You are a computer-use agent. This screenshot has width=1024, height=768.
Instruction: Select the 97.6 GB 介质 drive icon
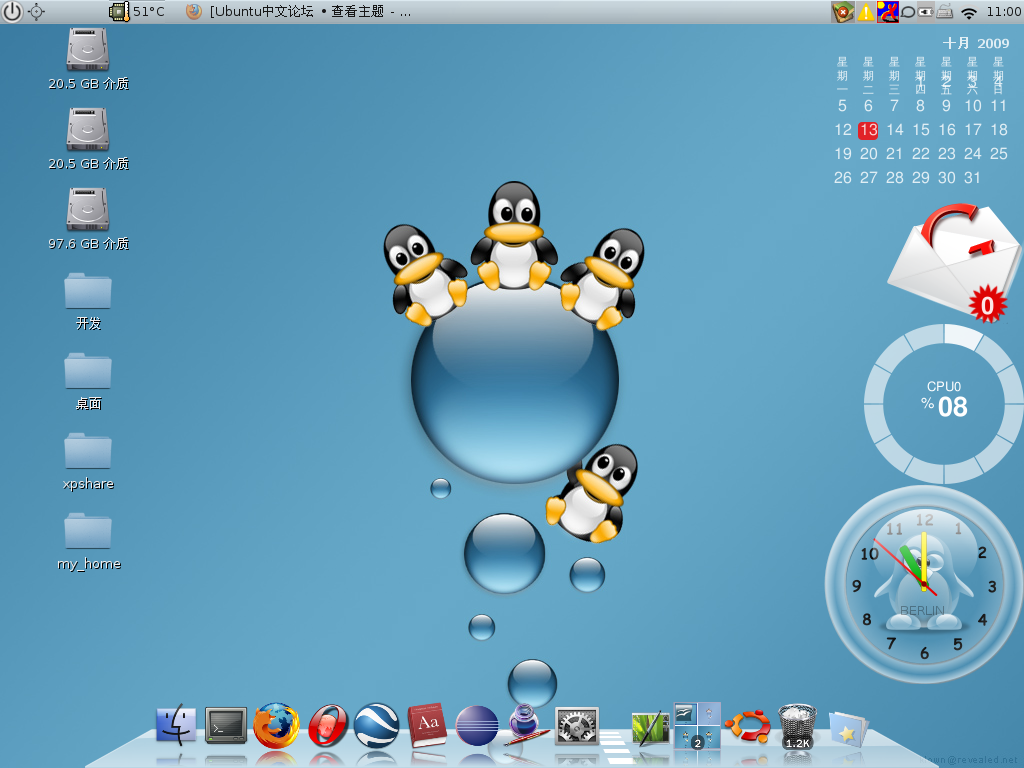tap(88, 219)
